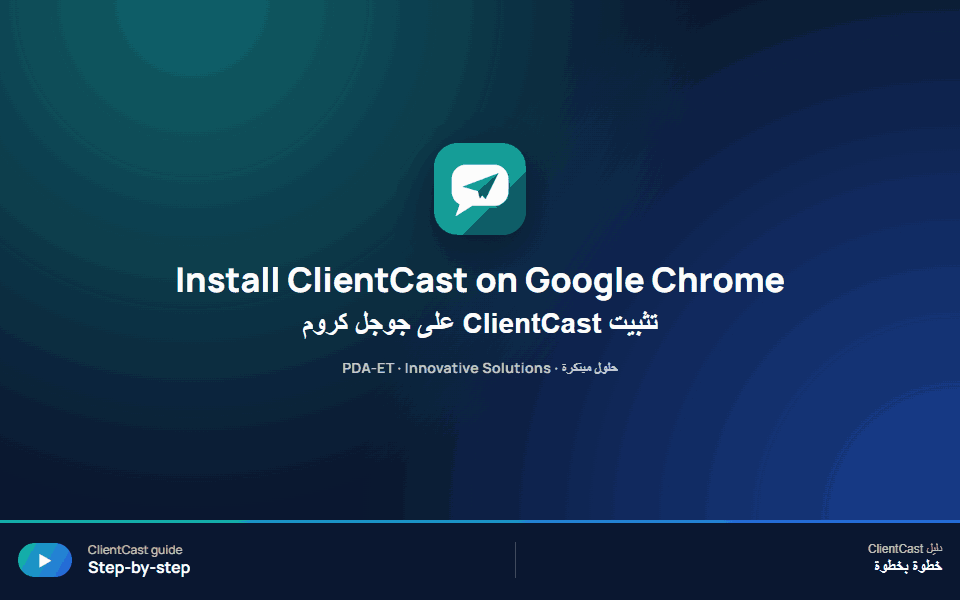Image resolution: width=960 pixels, height=600 pixels.
Task: Click the 'ClientCast guide' label
Action: point(135,550)
